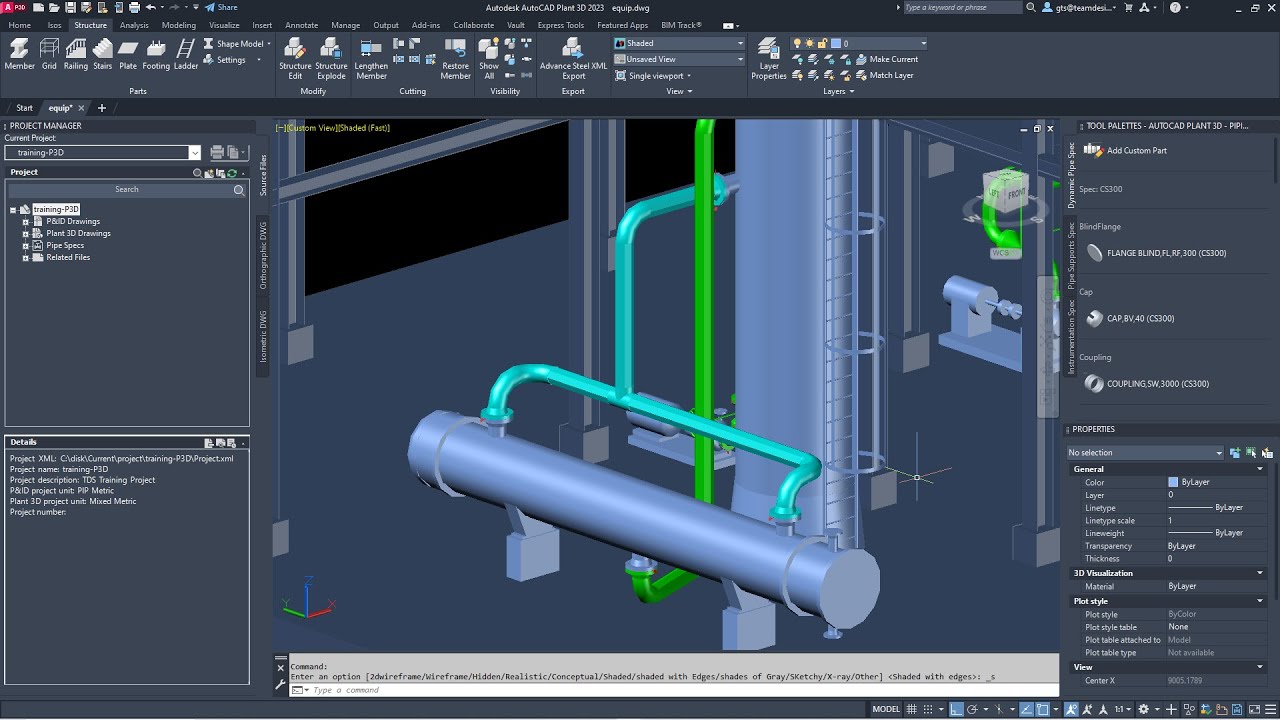Screen dimensions: 1280x720
Task: Toggle object snap tracking in status bar
Action: click(x=1026, y=709)
